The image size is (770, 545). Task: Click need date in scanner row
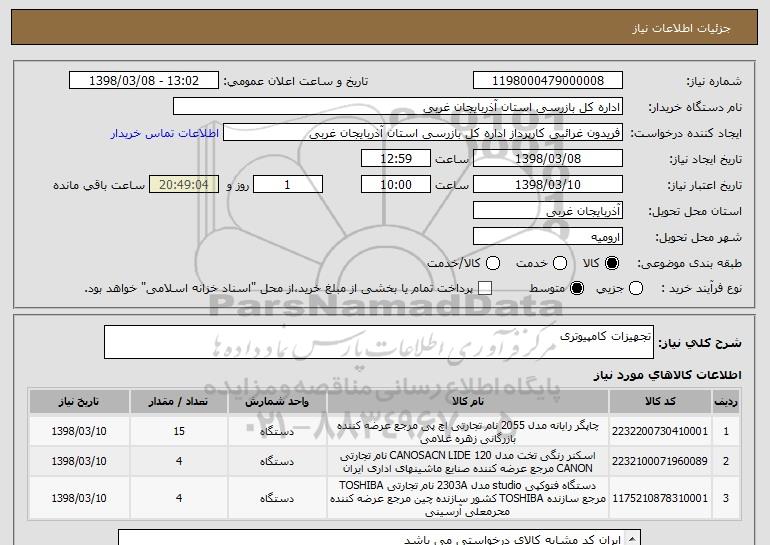[x=79, y=462]
